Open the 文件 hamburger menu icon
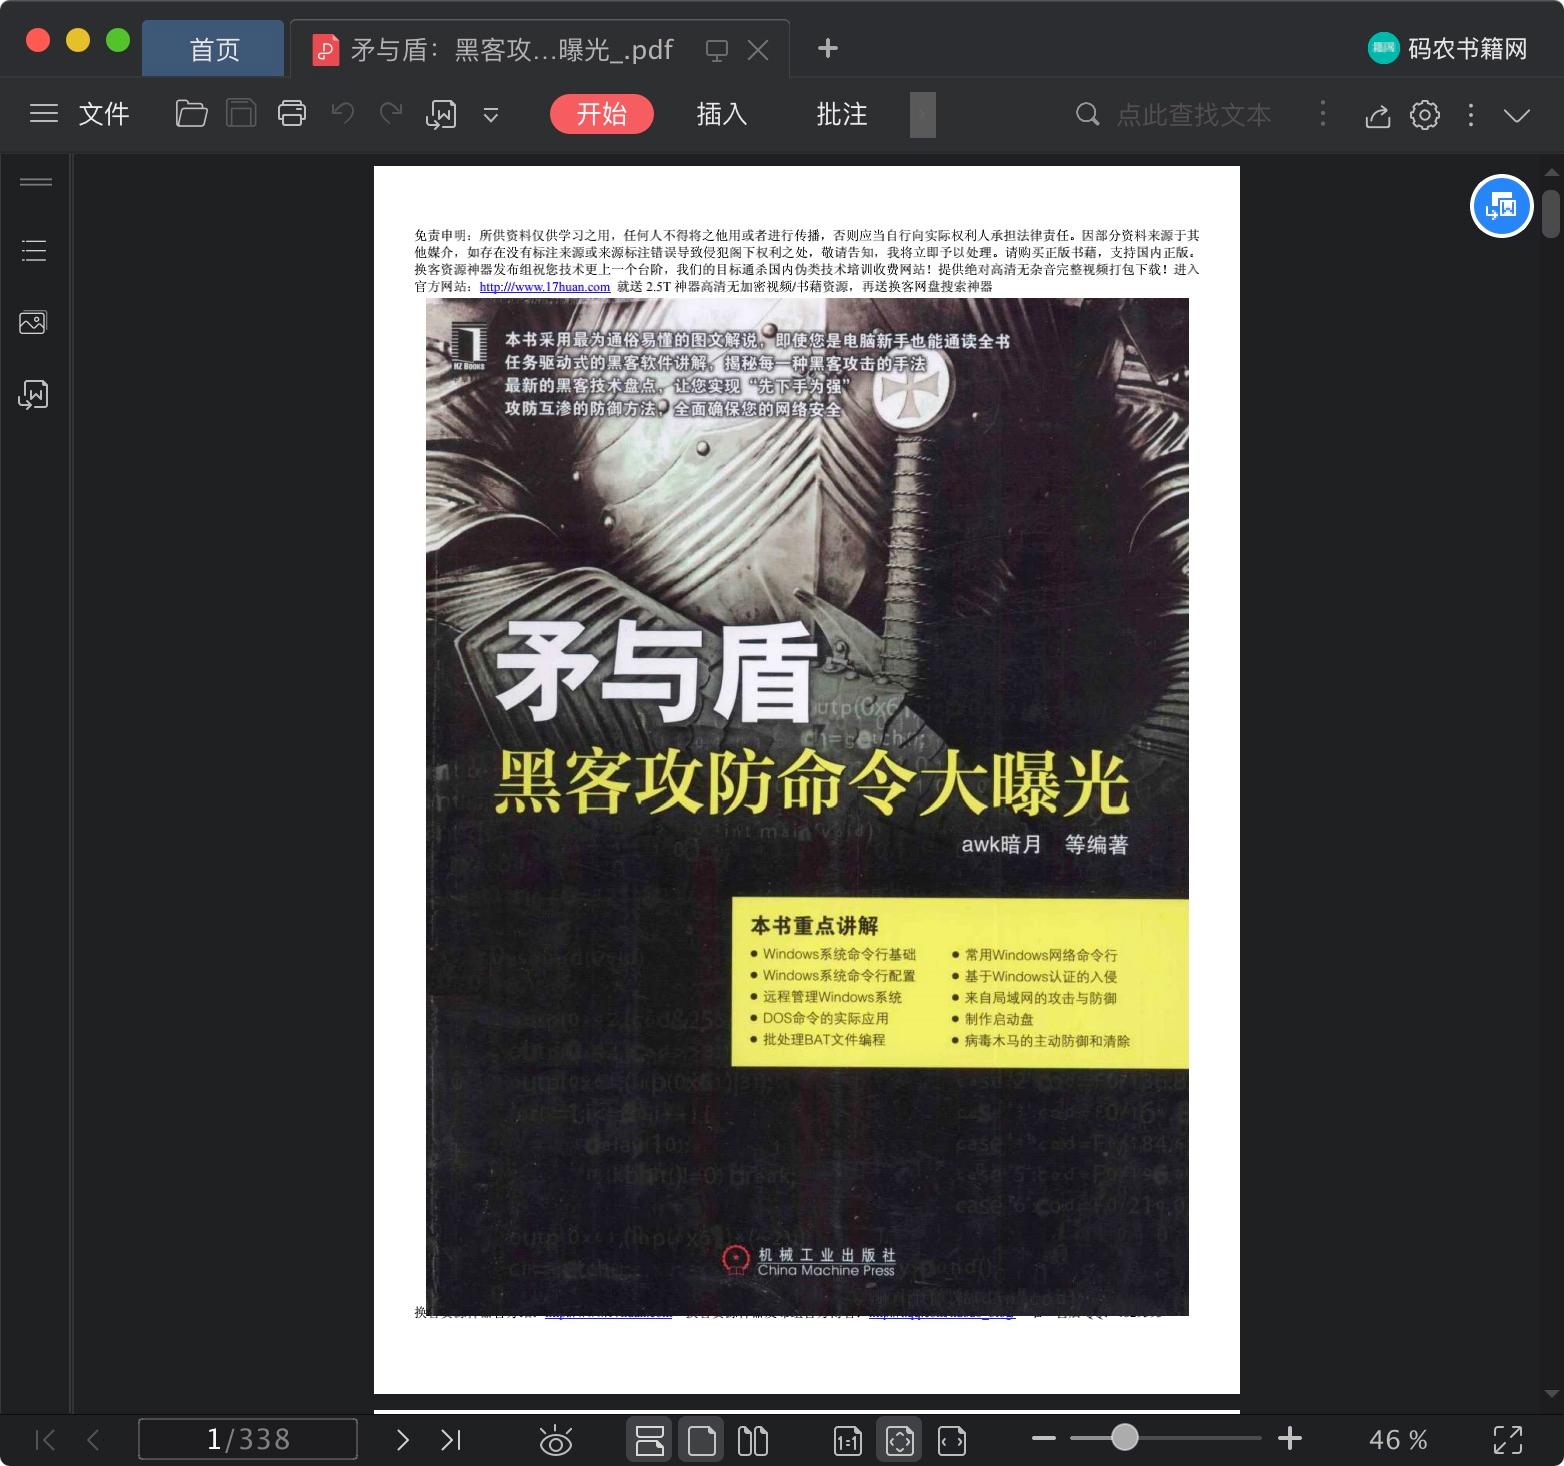The height and width of the screenshot is (1466, 1564). point(44,114)
